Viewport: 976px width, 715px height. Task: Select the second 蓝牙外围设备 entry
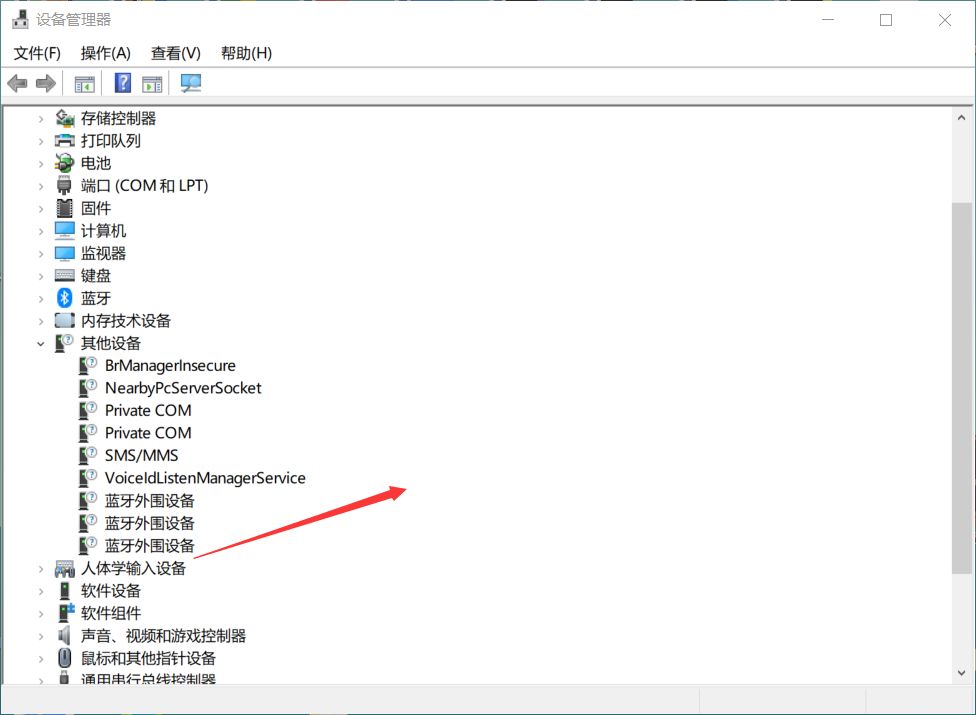pos(149,523)
